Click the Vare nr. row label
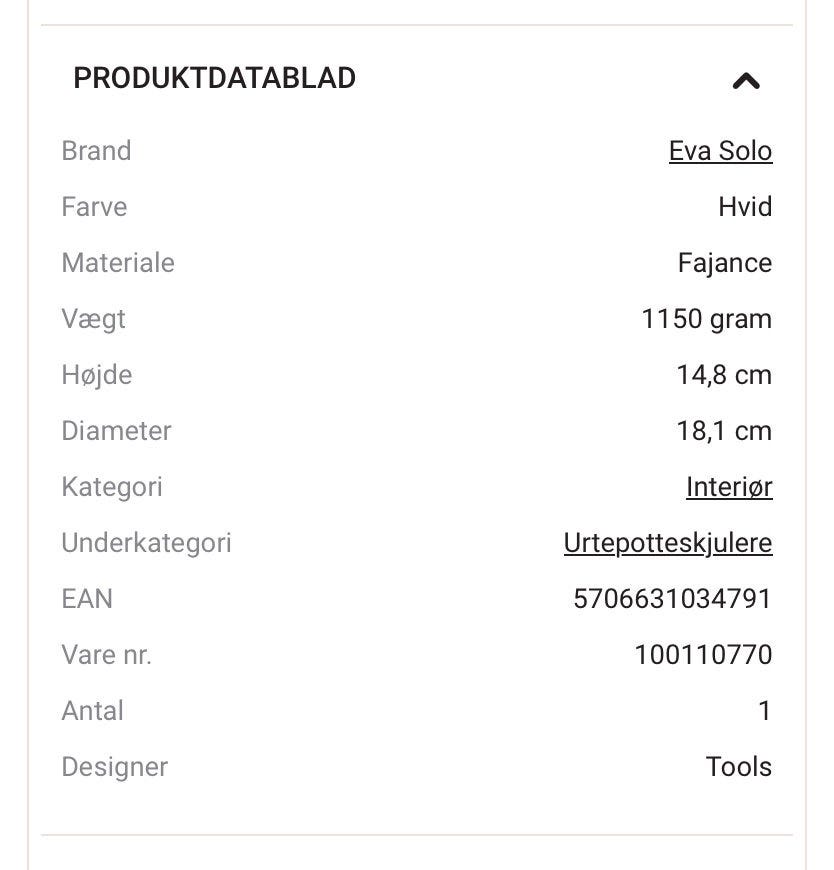 tap(106, 655)
